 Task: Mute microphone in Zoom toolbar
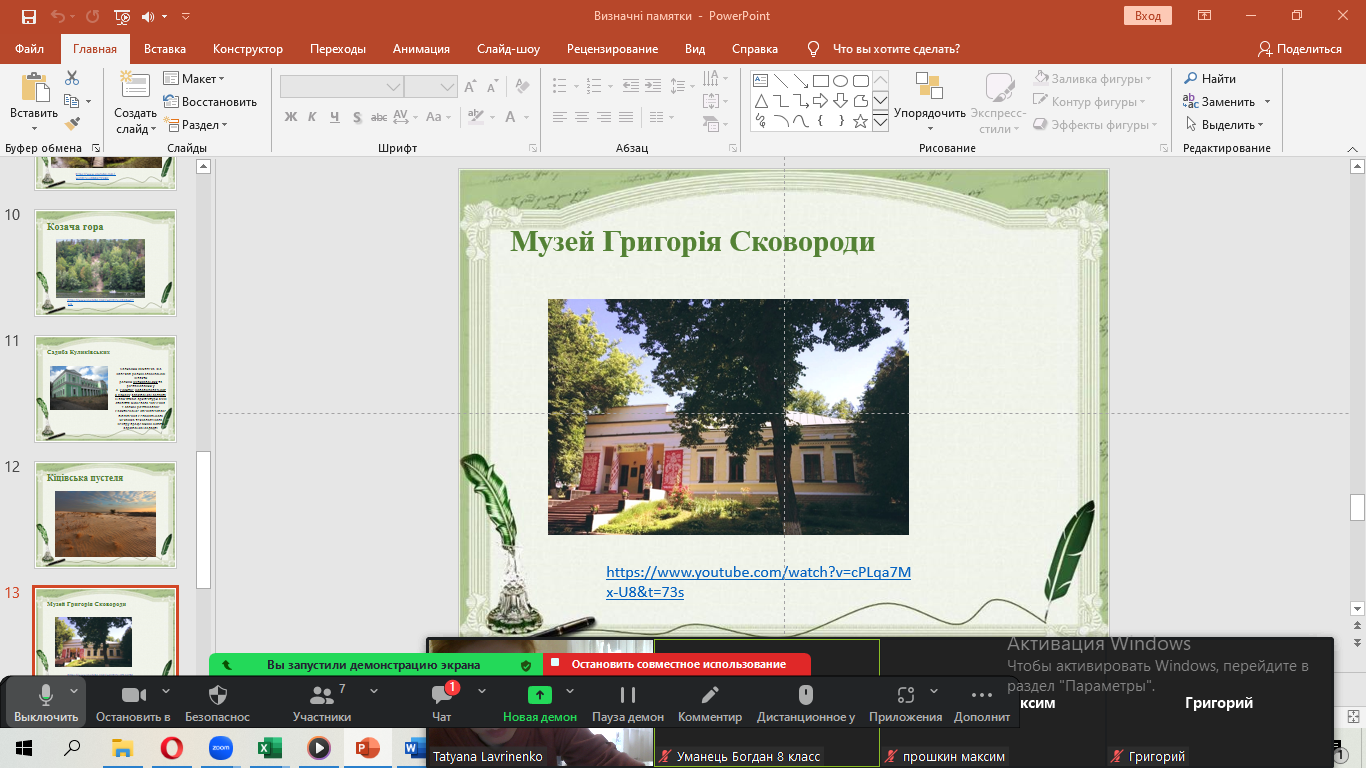[x=45, y=696]
